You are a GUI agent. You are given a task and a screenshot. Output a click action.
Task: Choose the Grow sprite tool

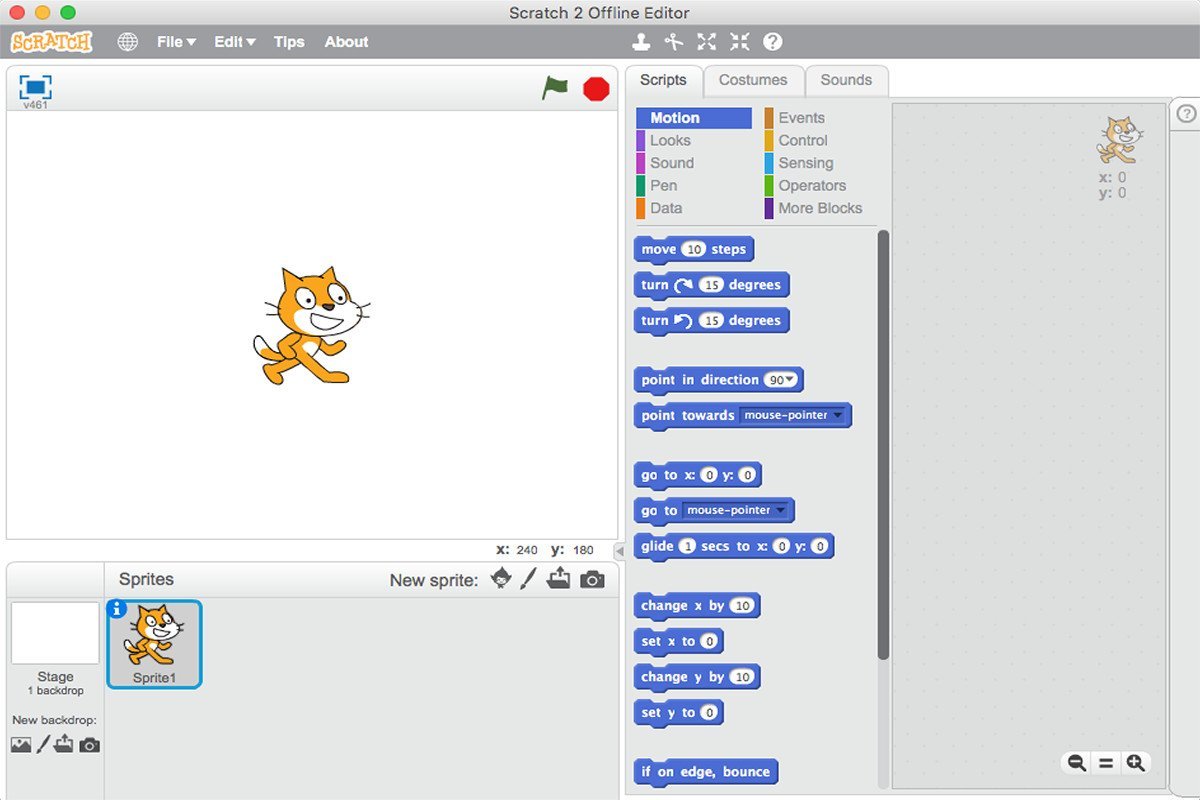click(707, 42)
